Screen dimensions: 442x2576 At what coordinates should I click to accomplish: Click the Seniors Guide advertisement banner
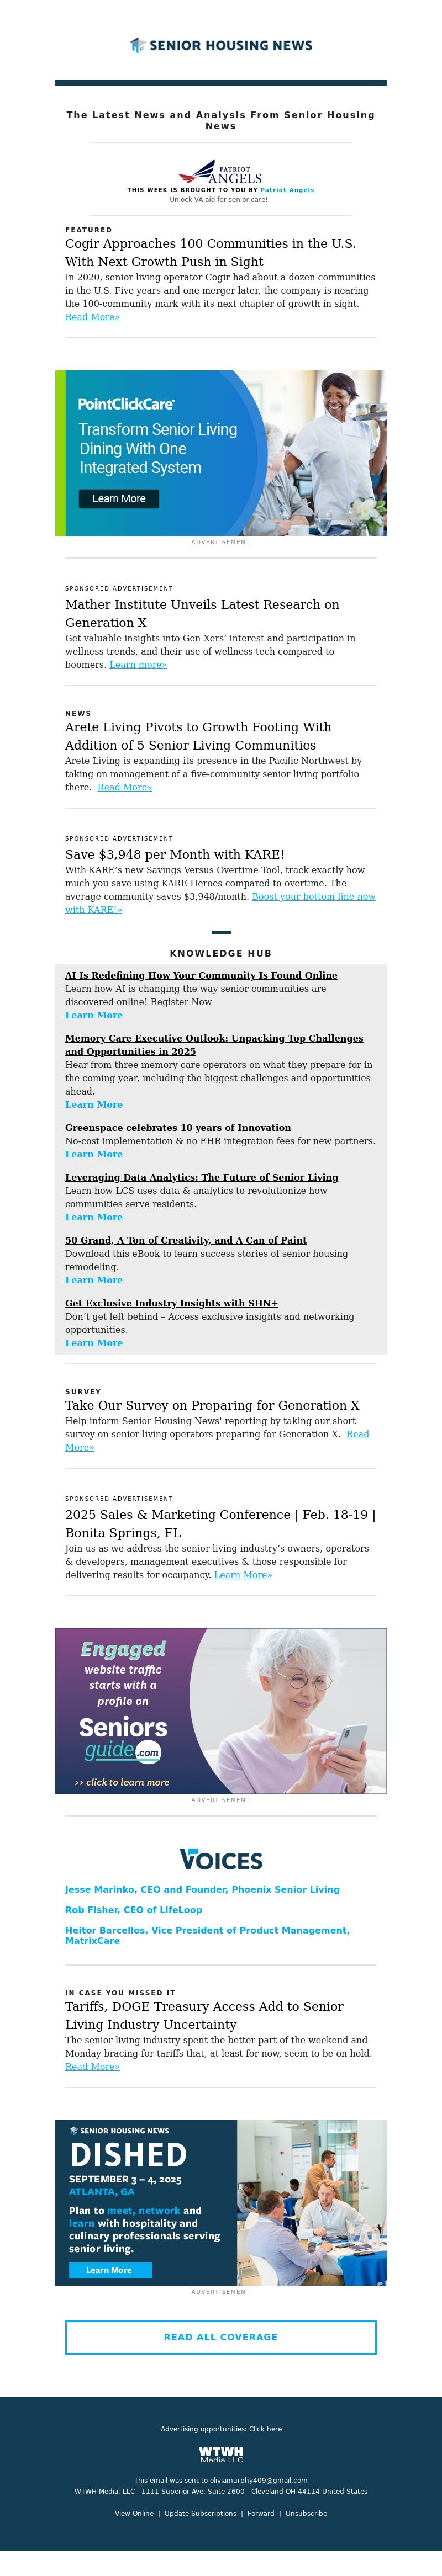[221, 1710]
